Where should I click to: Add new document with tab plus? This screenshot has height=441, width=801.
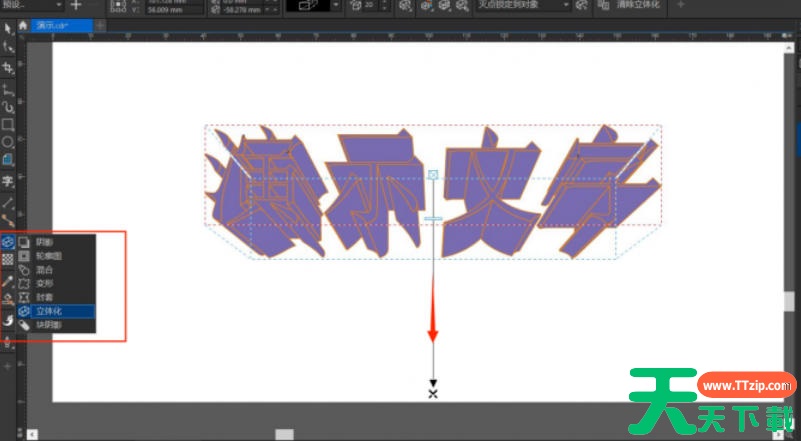point(100,26)
